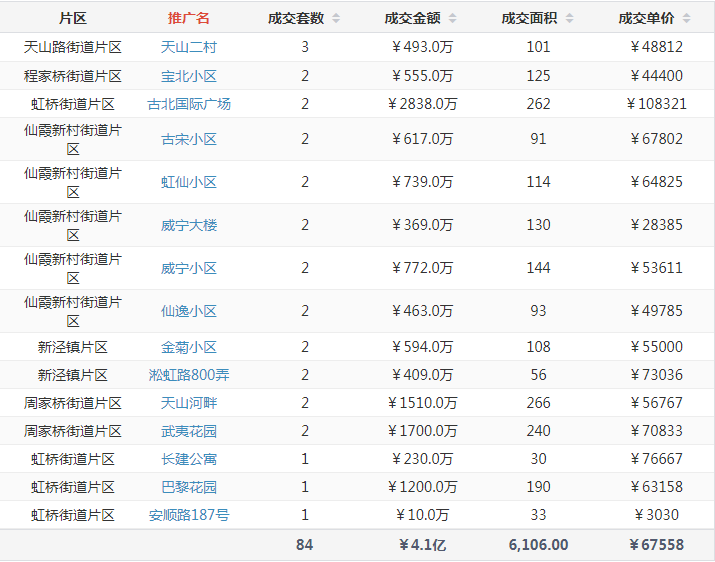This screenshot has width=715, height=562.
Task: Select the ￥108321 unit price cell
Action: pos(656,104)
